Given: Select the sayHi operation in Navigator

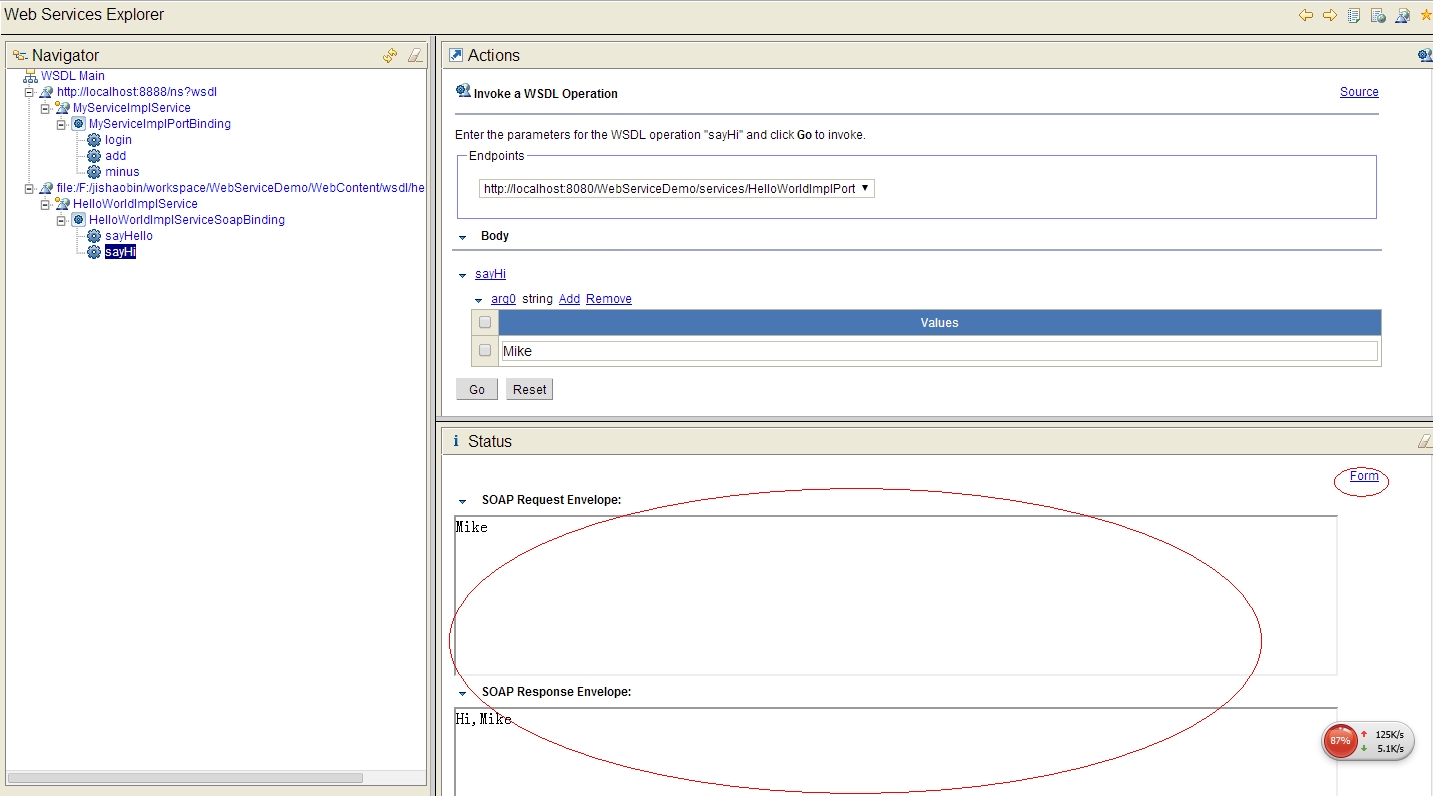Looking at the screenshot, I should [x=120, y=252].
